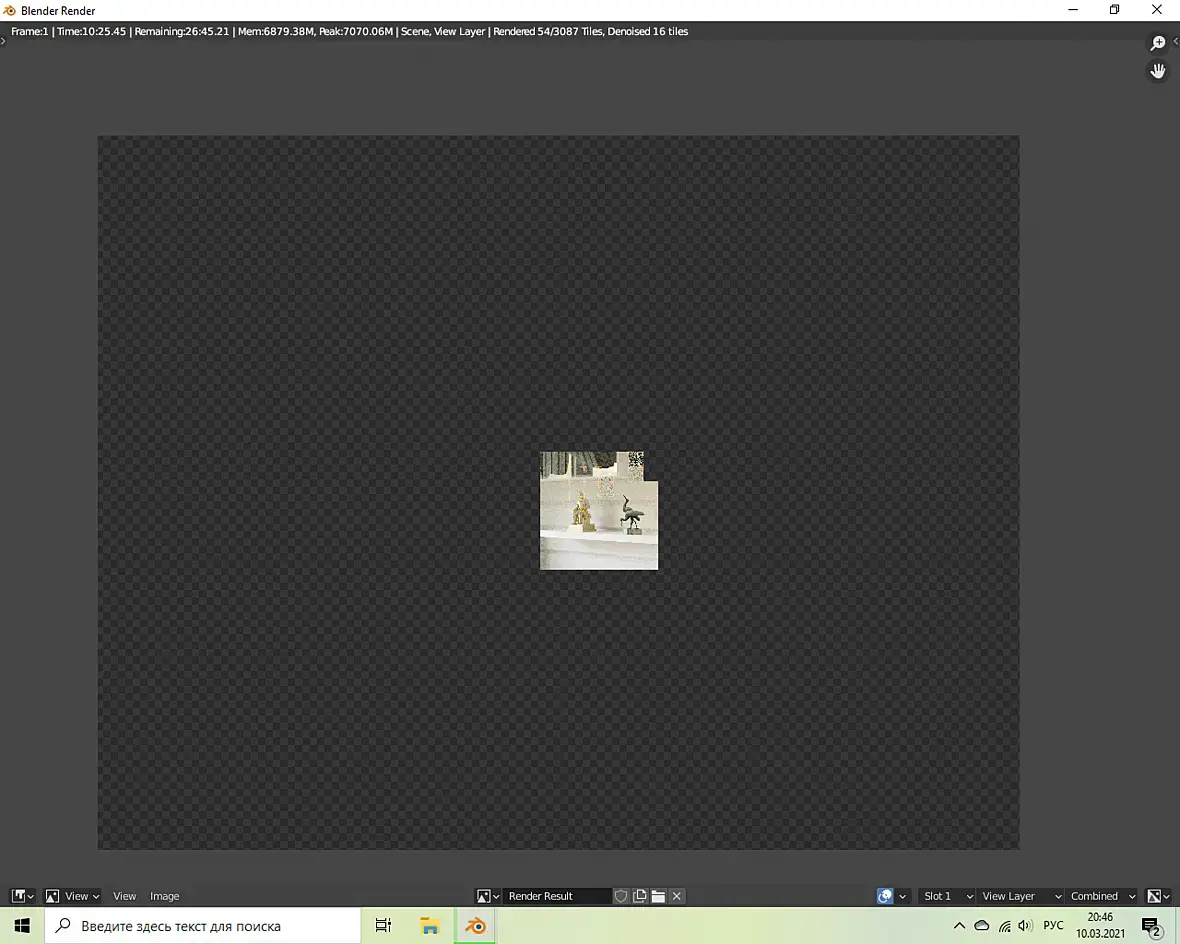1180x944 pixels.
Task: Open the View Layer dropdown
Action: [x=1021, y=896]
